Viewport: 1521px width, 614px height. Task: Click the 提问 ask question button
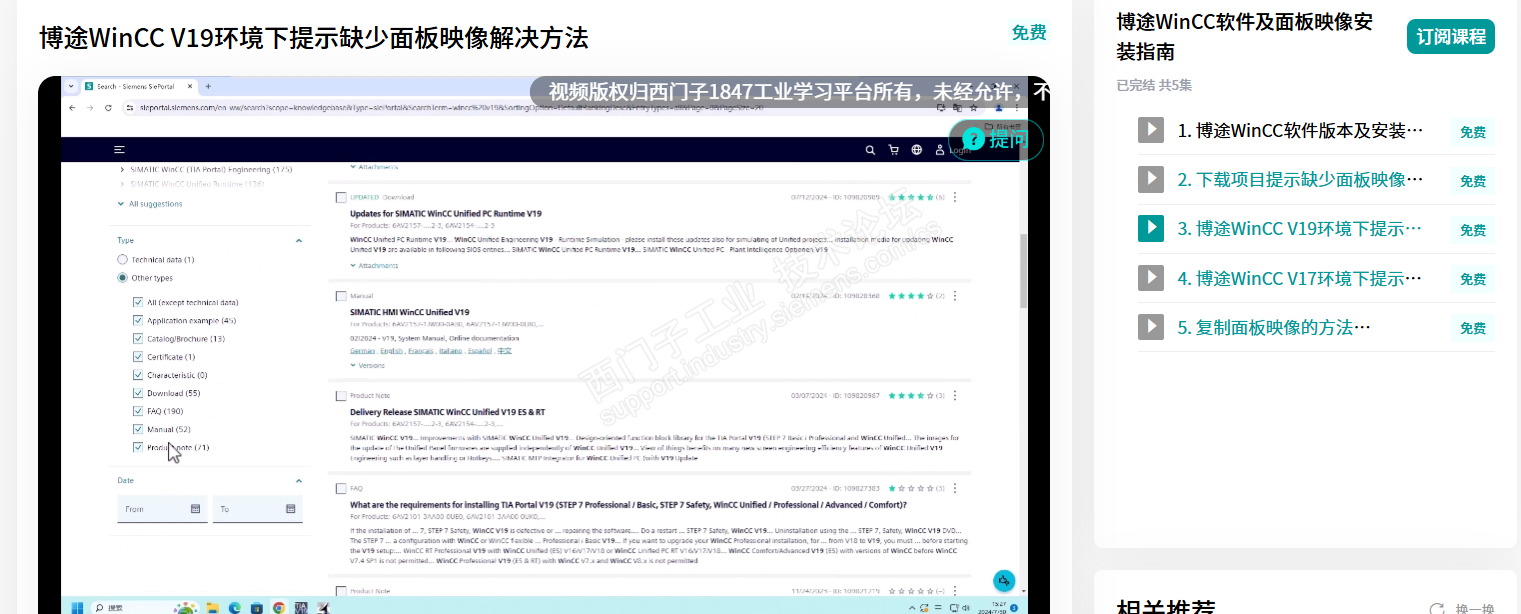click(997, 140)
